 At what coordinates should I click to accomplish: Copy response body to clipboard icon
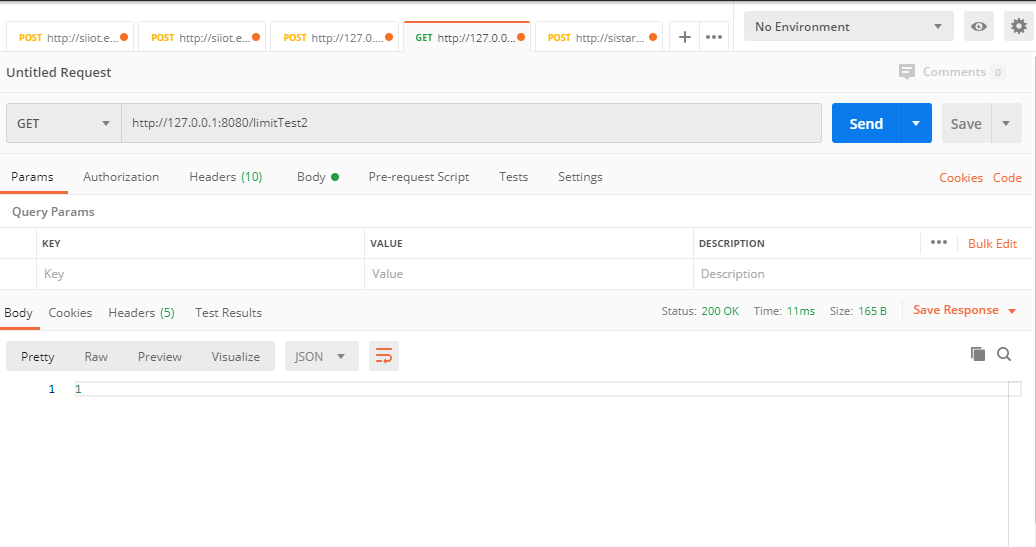[x=977, y=354]
